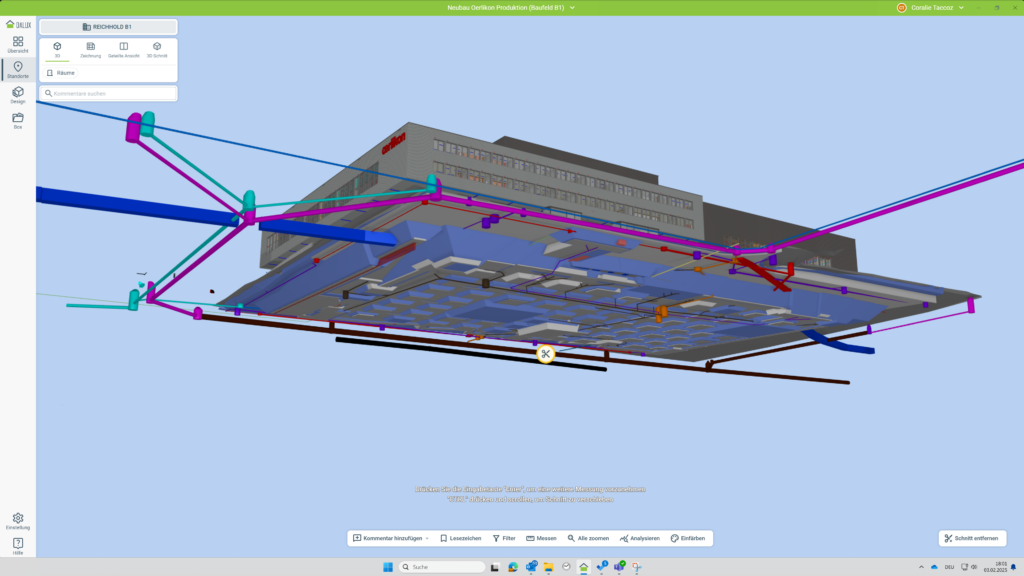Expand the project title dropdown in header
Image resolution: width=1024 pixels, height=576 pixels.
(572, 7)
